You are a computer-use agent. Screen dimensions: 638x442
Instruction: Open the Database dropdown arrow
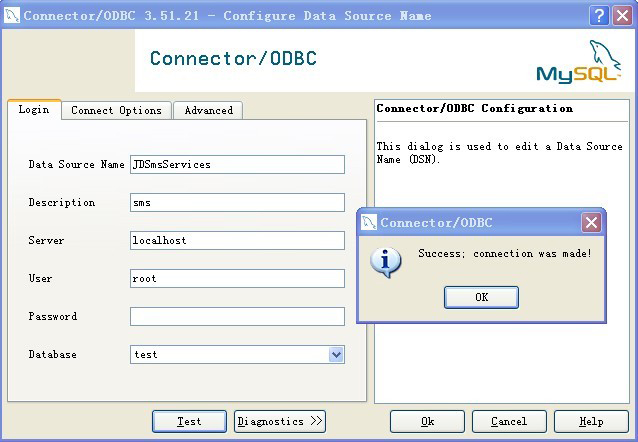click(x=336, y=354)
